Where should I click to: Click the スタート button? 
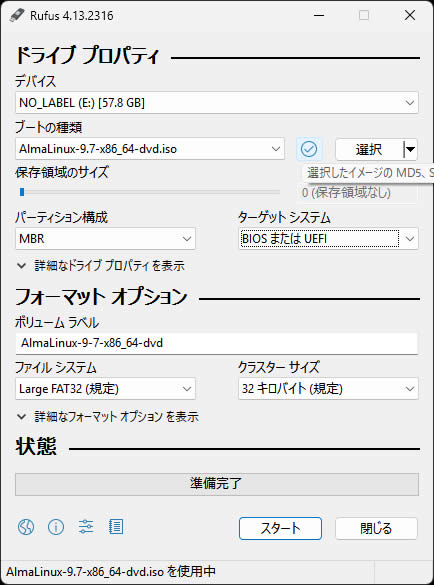pyautogui.click(x=280, y=528)
